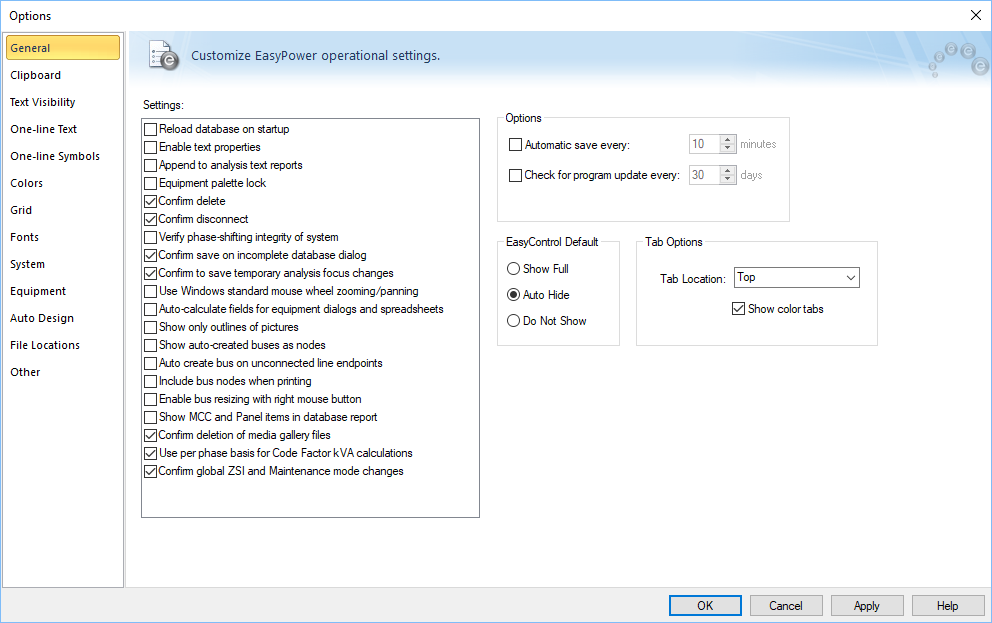Toggle Confirm to save temporary analysis focus changes
This screenshot has width=992, height=623.
[x=151, y=274]
